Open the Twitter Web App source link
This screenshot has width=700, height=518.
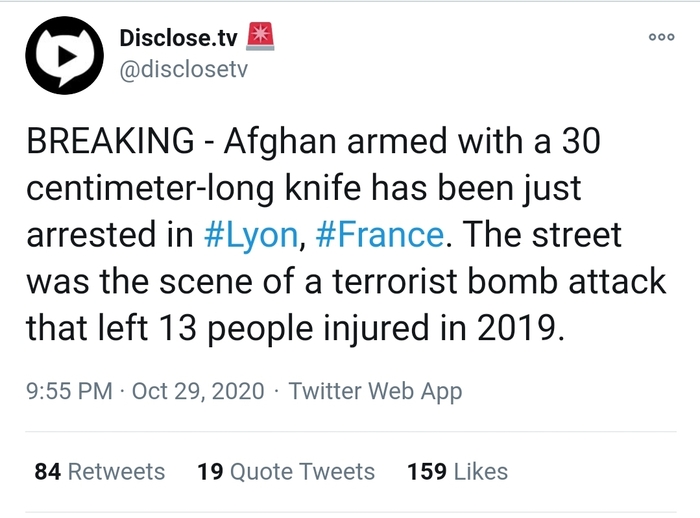375,391
